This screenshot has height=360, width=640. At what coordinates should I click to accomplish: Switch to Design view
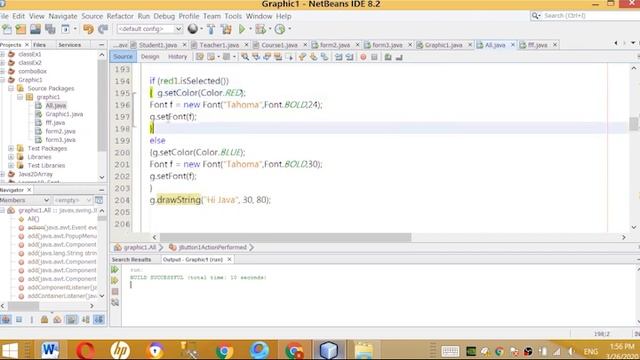[150, 57]
